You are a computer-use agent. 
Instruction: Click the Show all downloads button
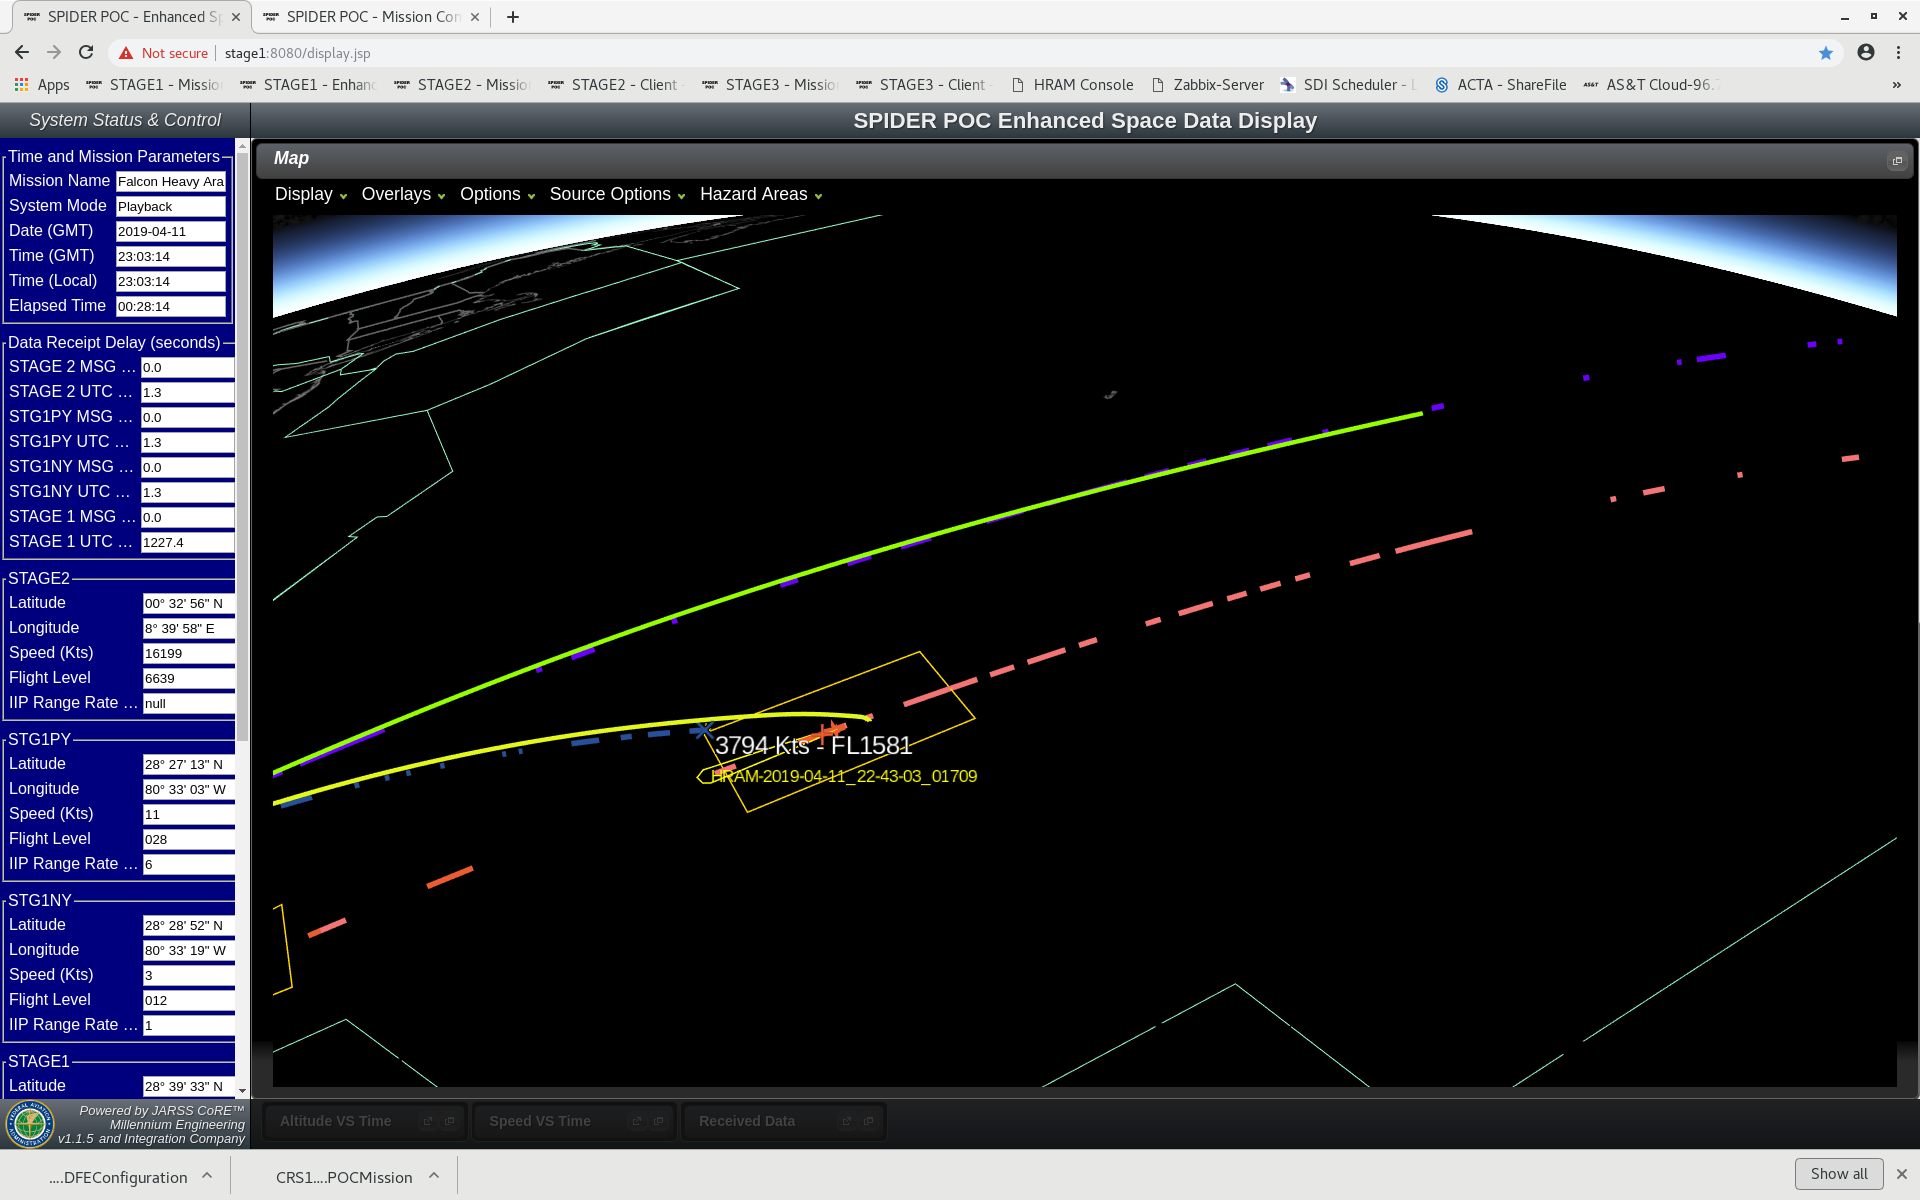[x=1838, y=1173]
